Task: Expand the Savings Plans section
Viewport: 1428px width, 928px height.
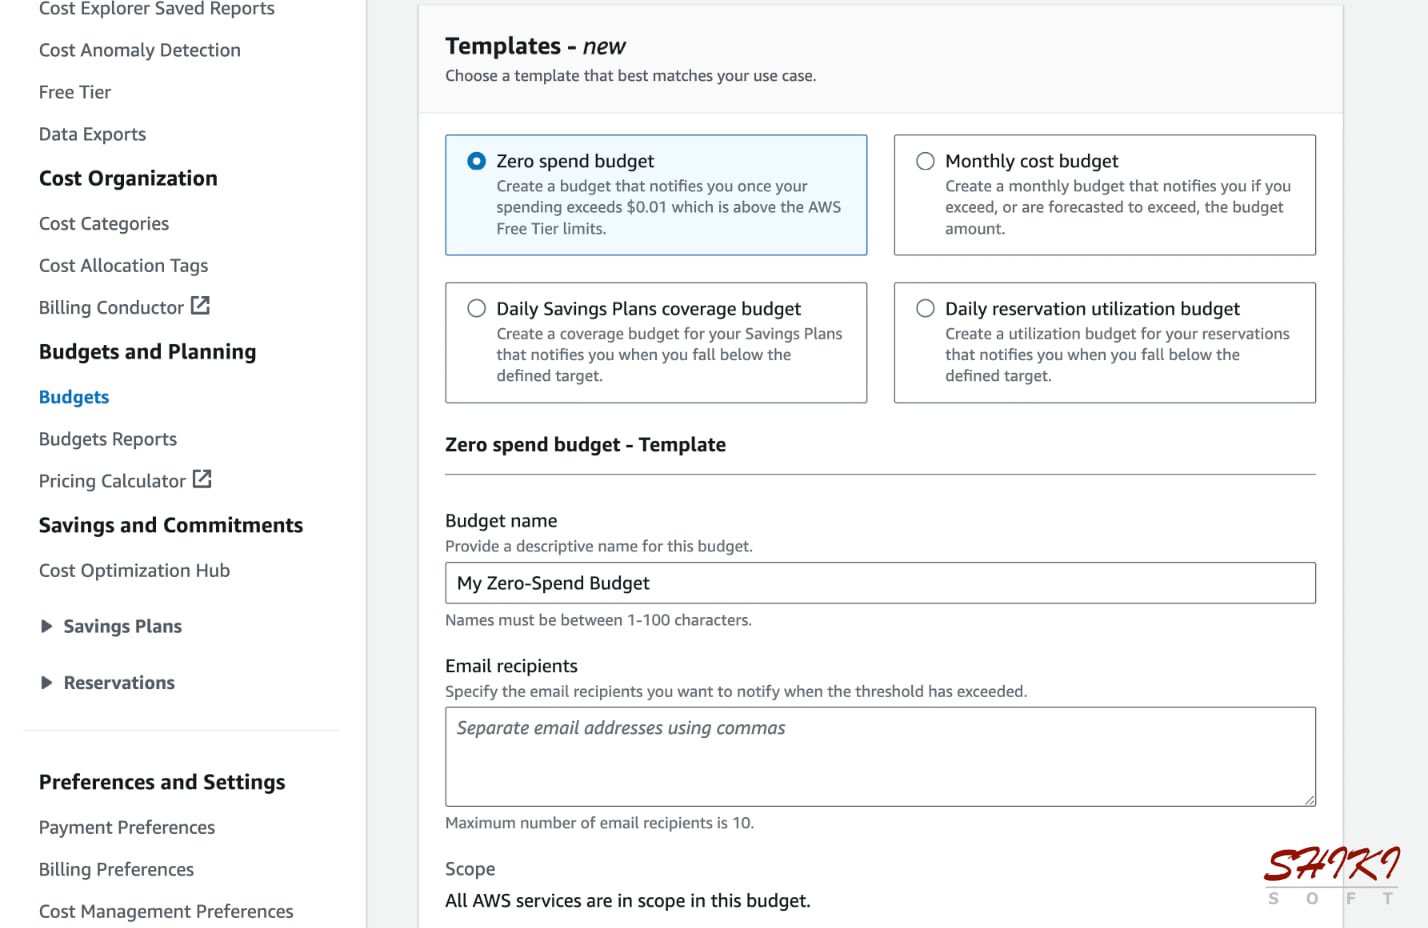Action: tap(46, 626)
